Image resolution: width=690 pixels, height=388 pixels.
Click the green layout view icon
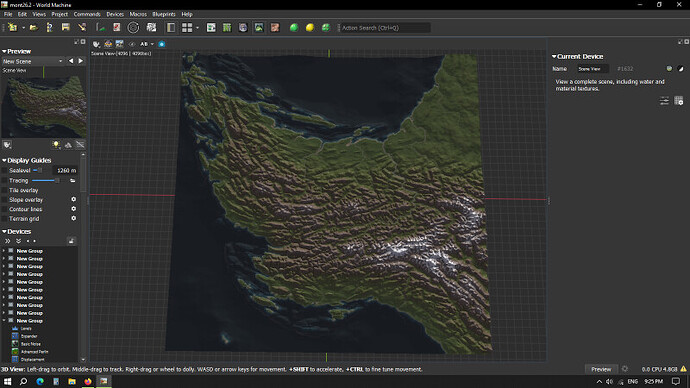227,27
